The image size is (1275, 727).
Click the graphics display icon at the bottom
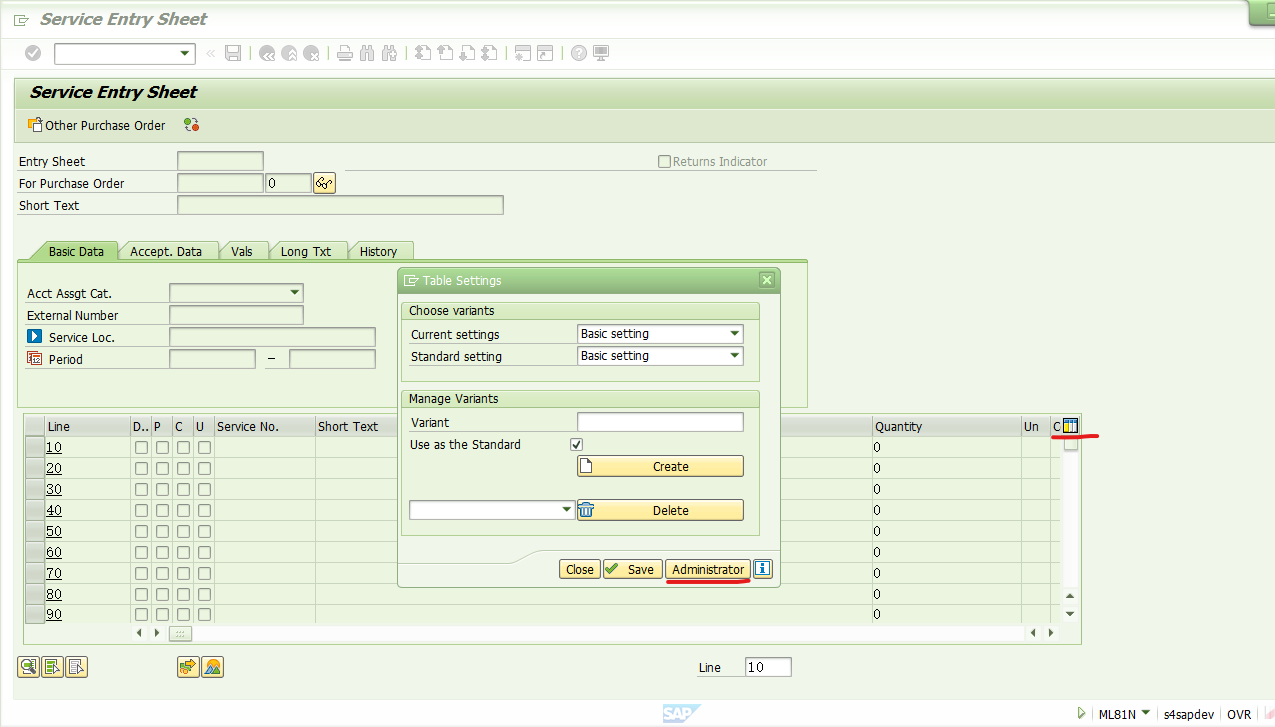[x=212, y=666]
